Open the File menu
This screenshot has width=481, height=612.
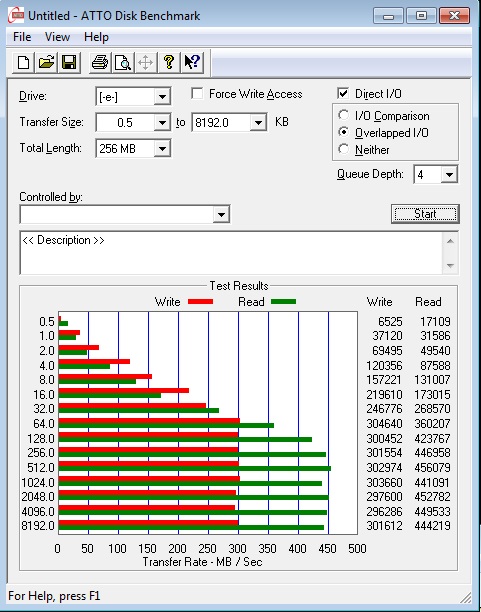pyautogui.click(x=22, y=37)
